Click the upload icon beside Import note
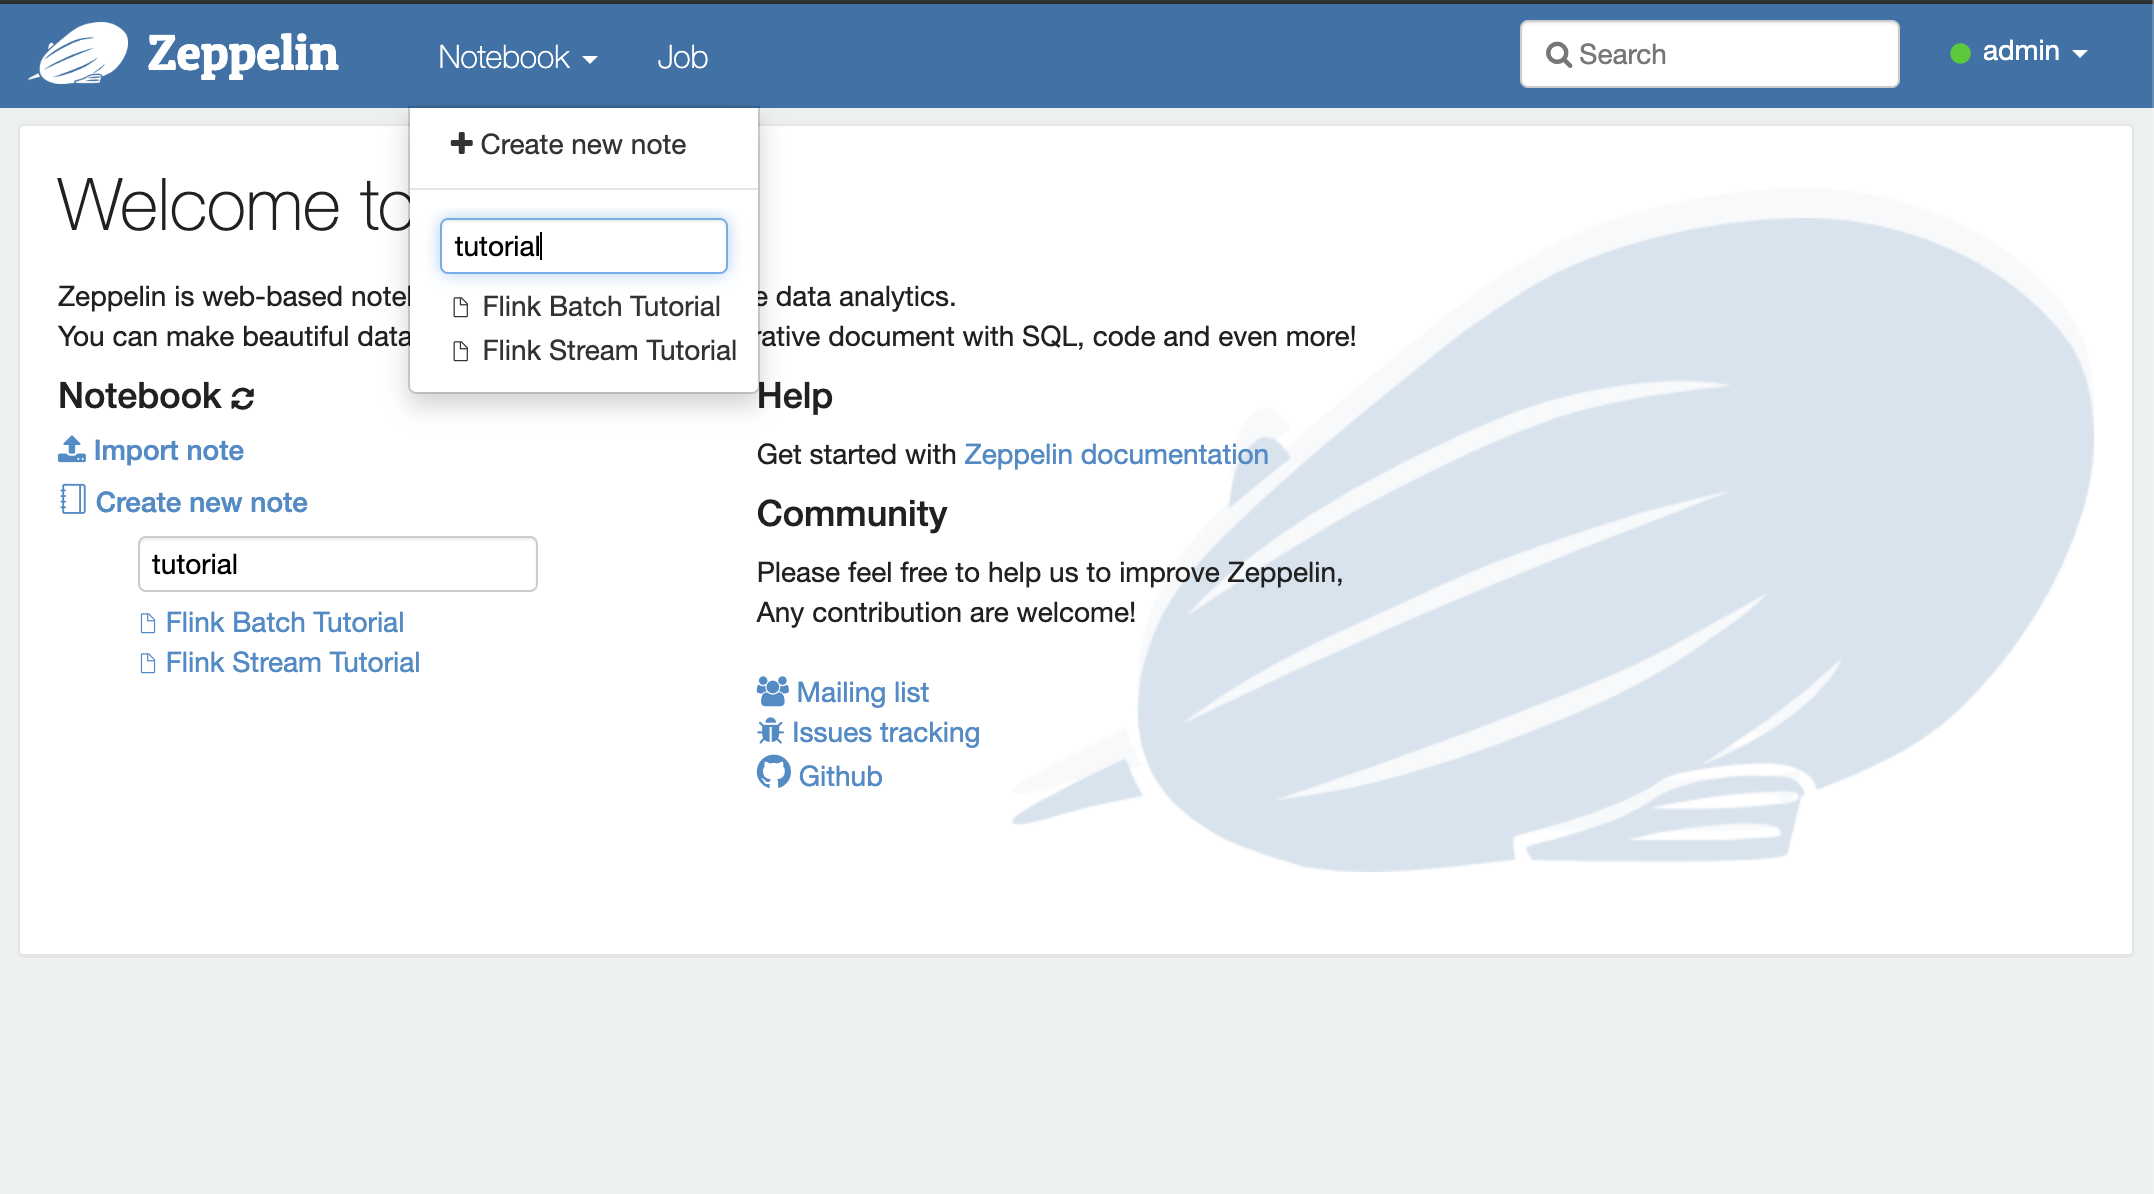The image size is (2154, 1194). point(71,449)
